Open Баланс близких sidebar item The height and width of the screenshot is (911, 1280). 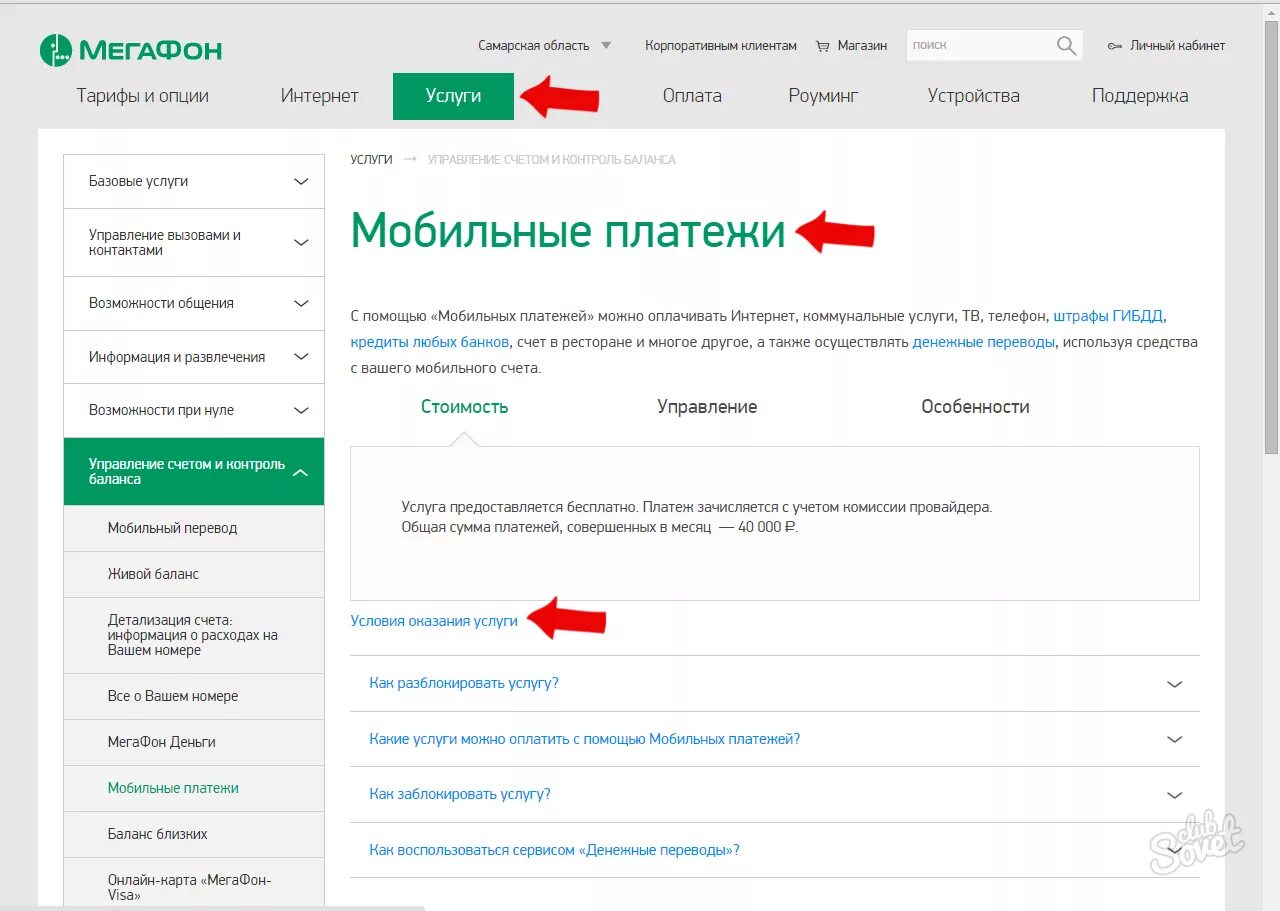tap(194, 834)
